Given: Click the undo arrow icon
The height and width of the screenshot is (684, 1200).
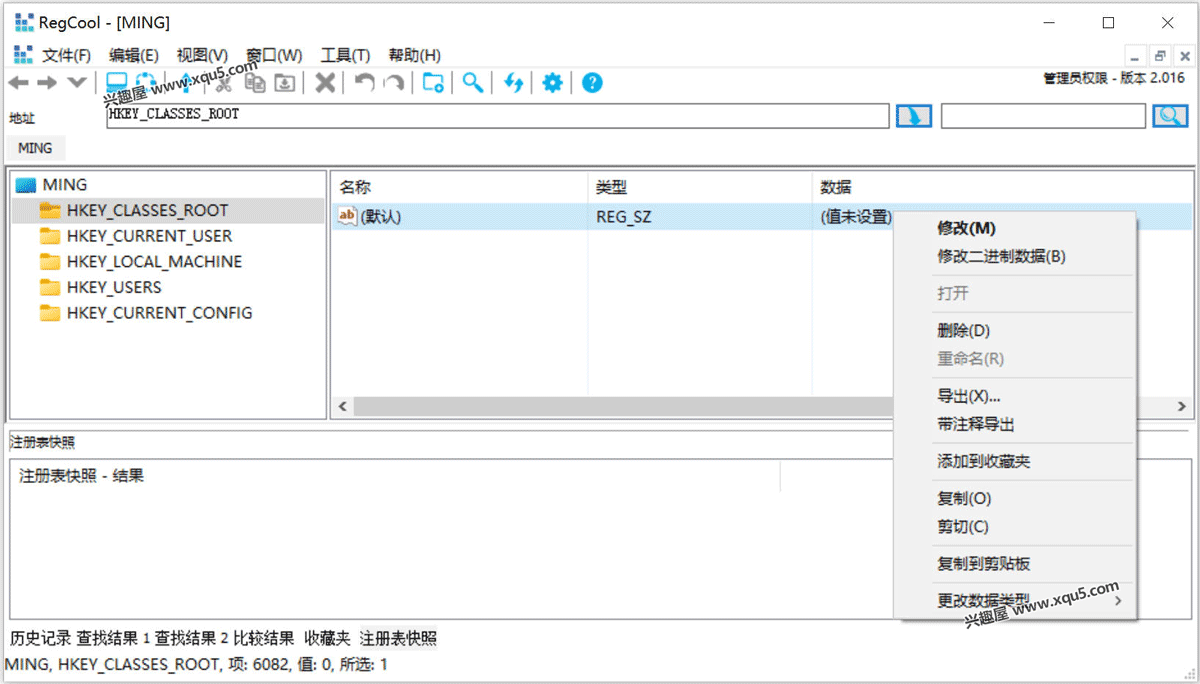Looking at the screenshot, I should 365,83.
